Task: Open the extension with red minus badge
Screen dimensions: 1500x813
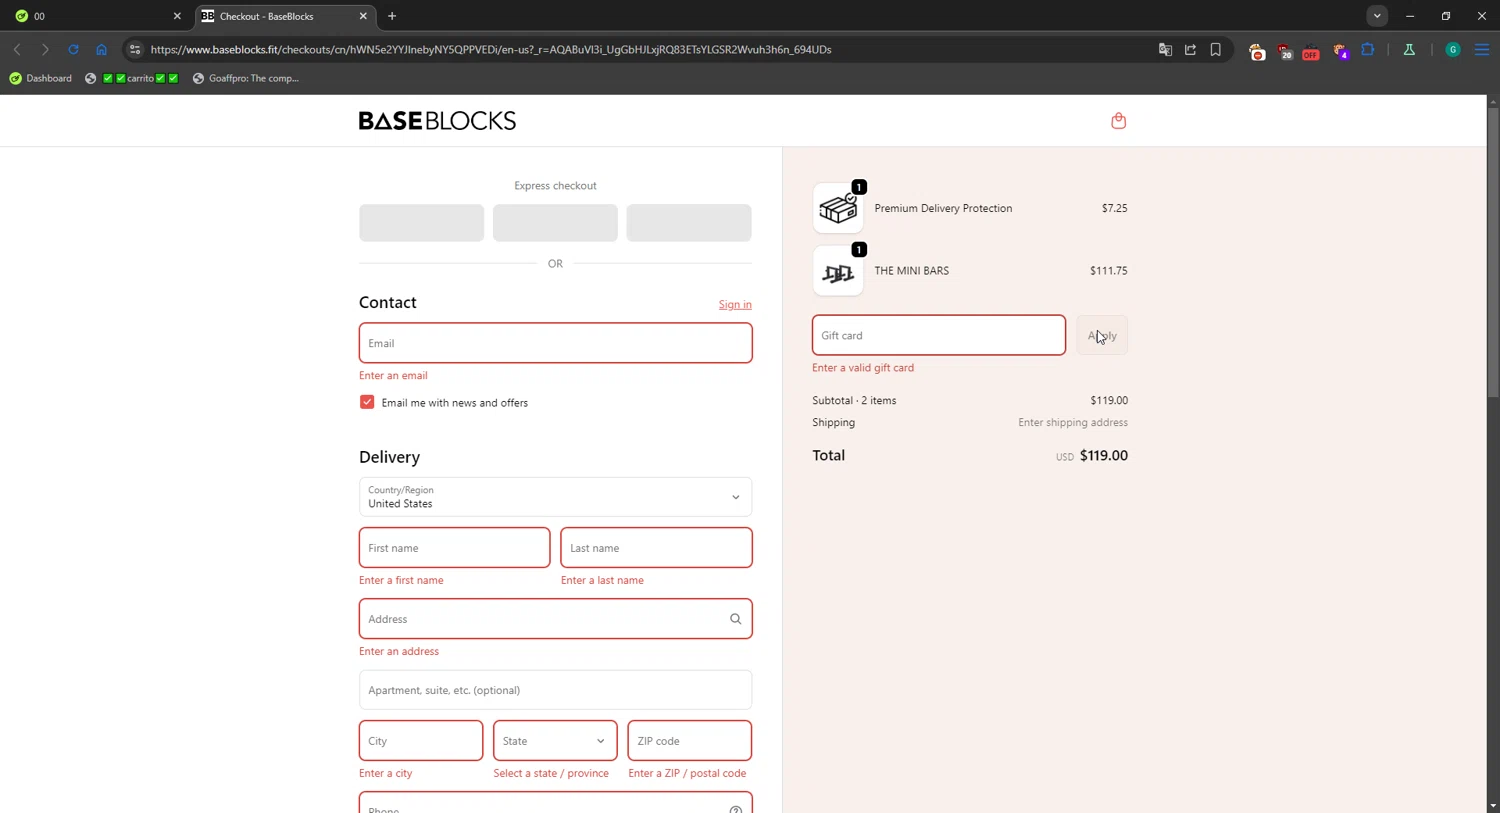Action: (x=1257, y=51)
